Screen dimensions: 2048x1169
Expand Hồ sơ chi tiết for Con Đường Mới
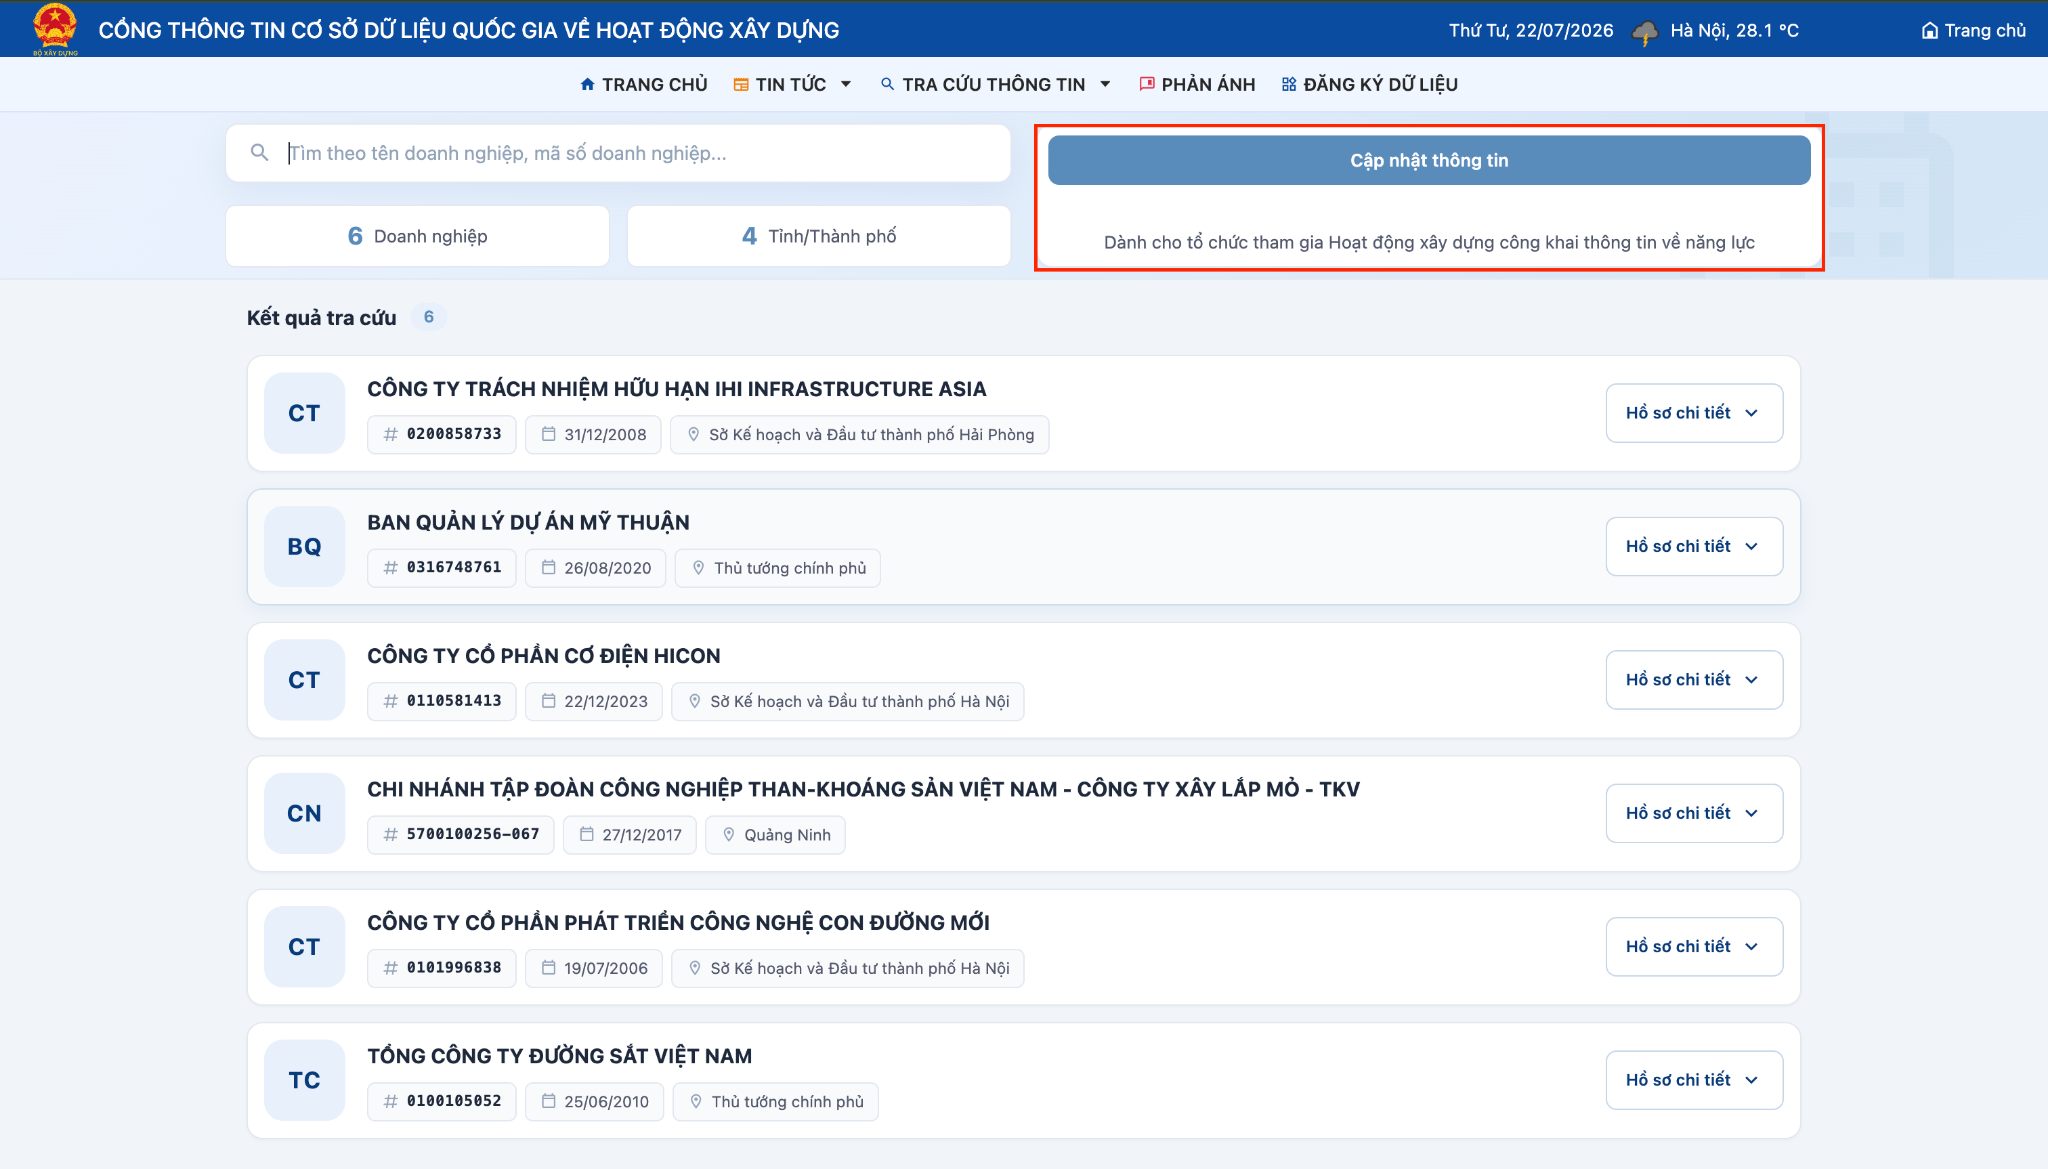1694,946
